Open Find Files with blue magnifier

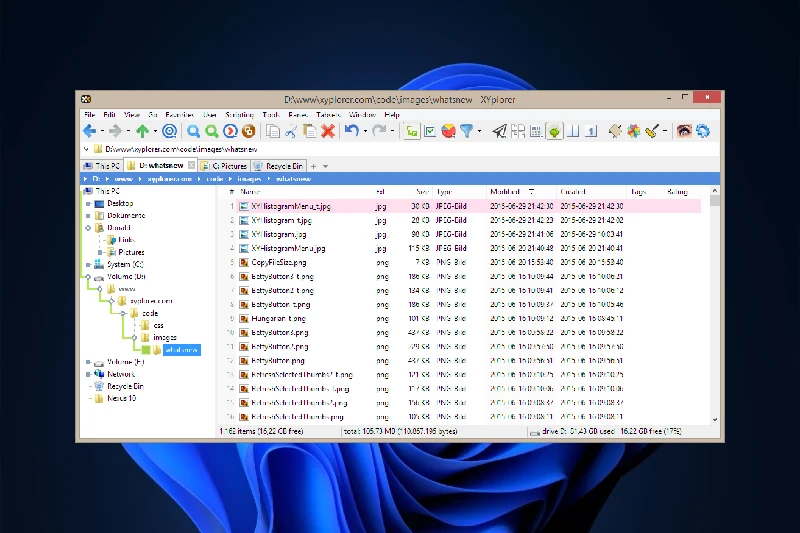[x=193, y=132]
